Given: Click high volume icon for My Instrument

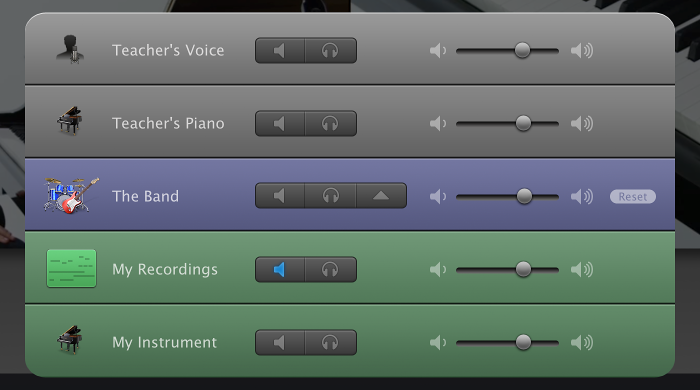Looking at the screenshot, I should coord(582,342).
